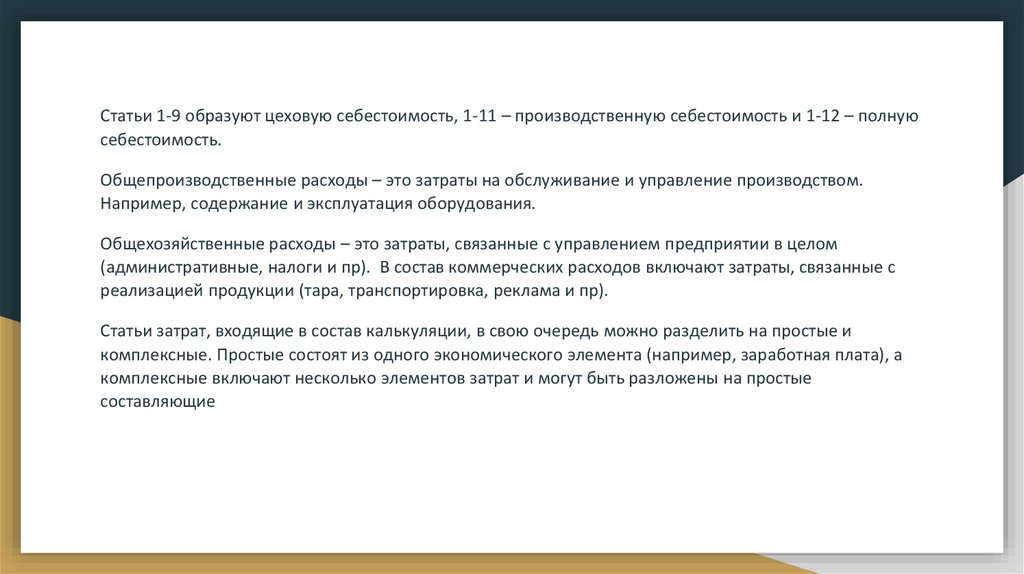Click the line 'Общепроизводственные расходы – это затраты на обслуживание'
1024x574 pixels.
click(x=481, y=180)
